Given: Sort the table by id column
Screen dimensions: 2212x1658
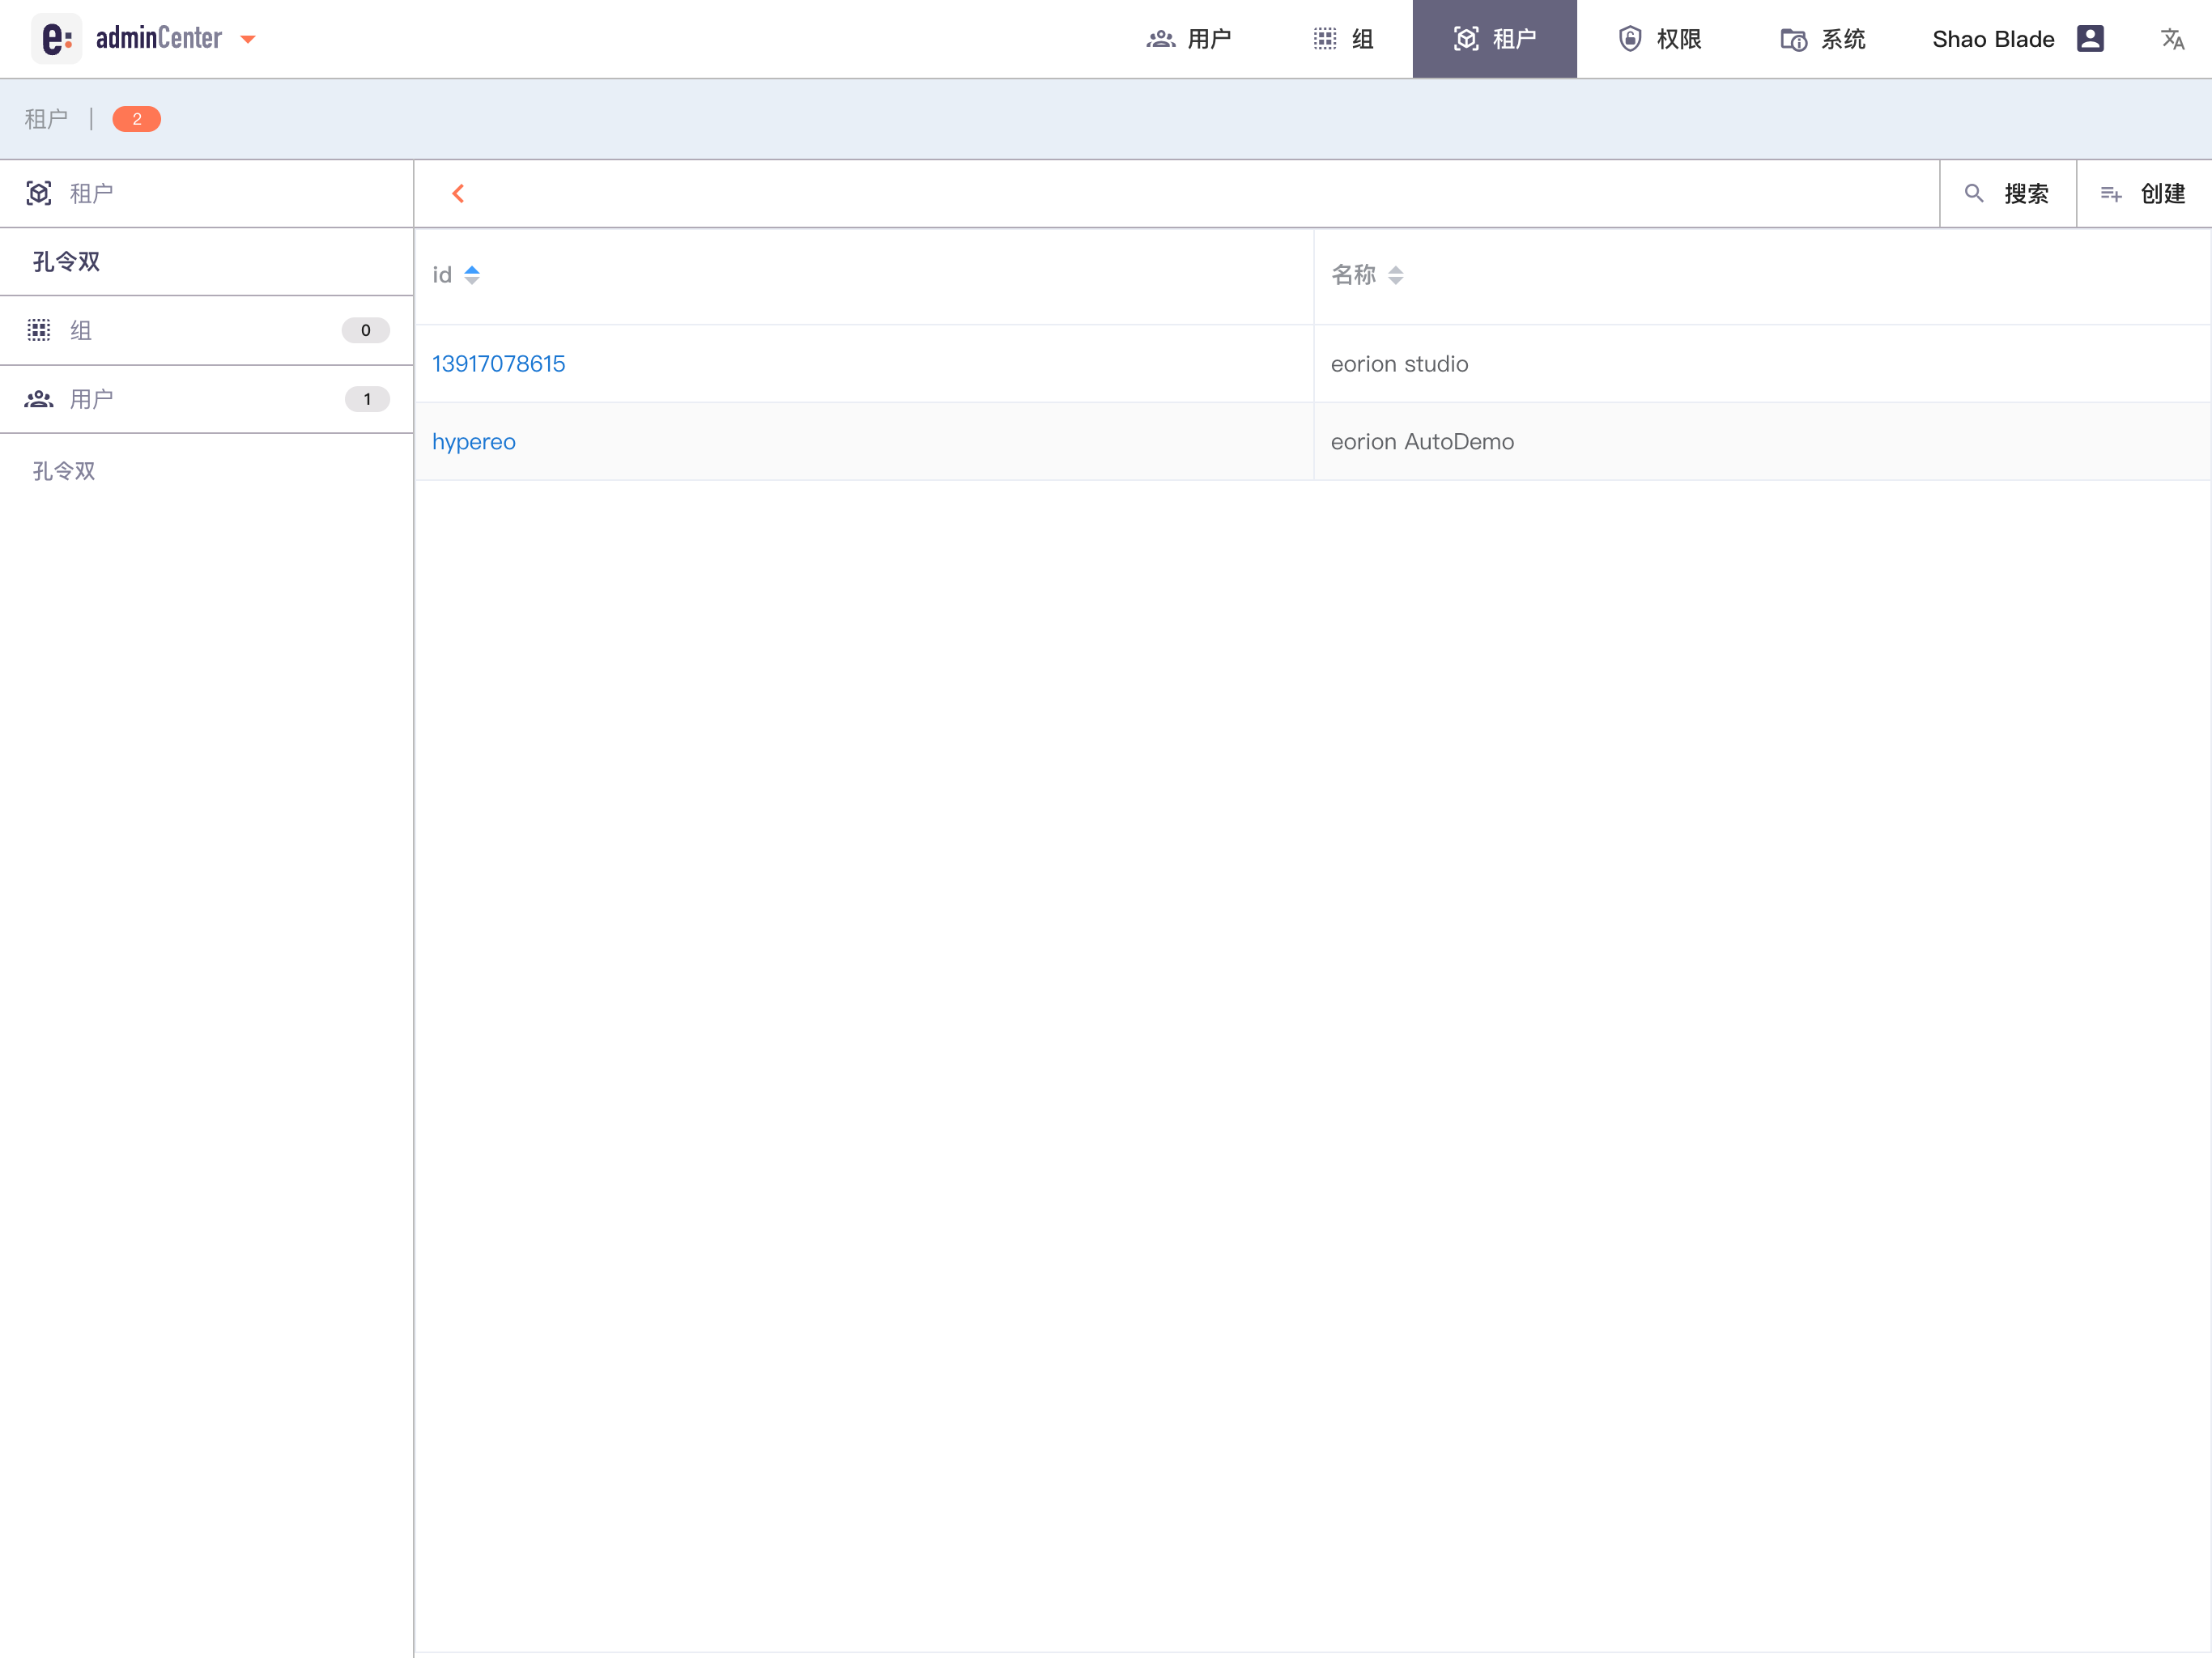Looking at the screenshot, I should point(472,275).
